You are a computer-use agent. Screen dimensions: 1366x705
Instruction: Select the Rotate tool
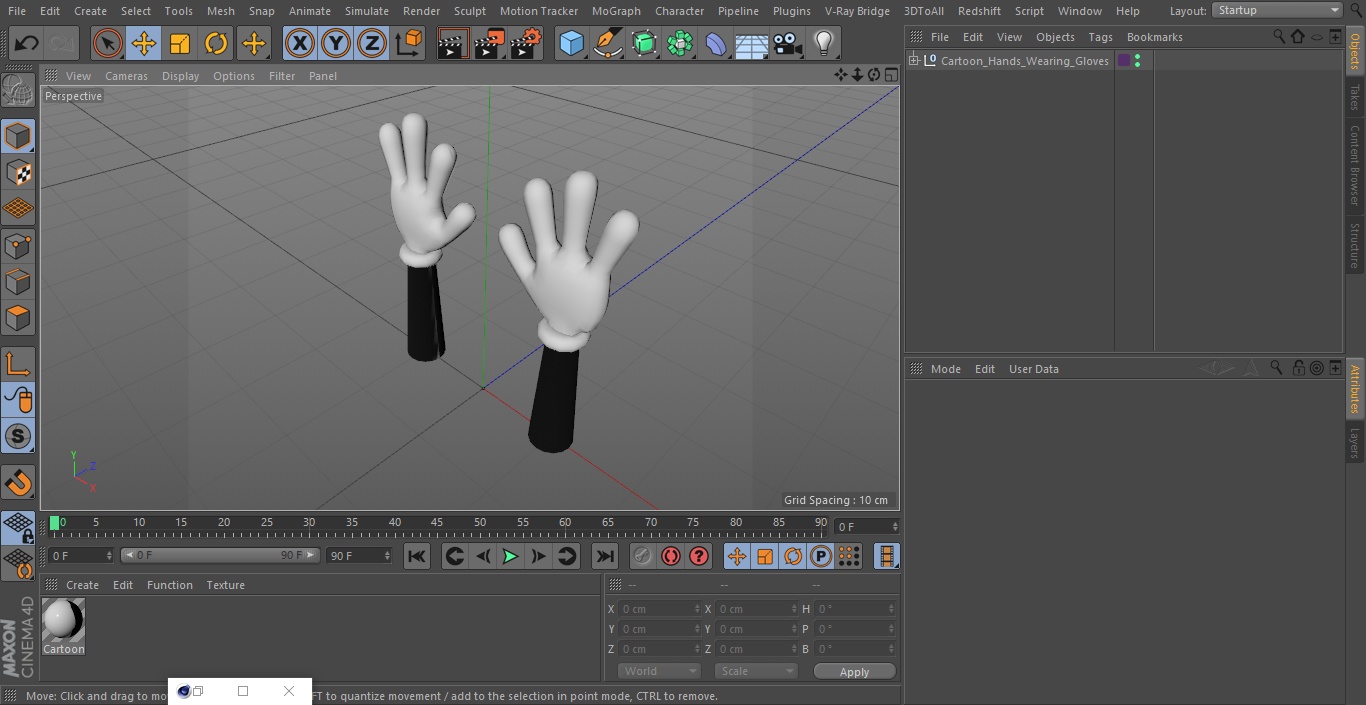216,43
